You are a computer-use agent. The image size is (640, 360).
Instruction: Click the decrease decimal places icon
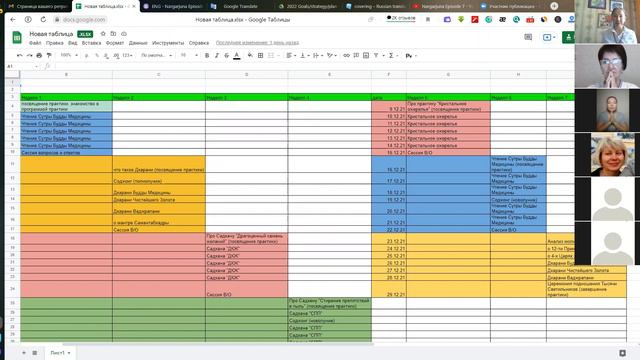(106, 56)
